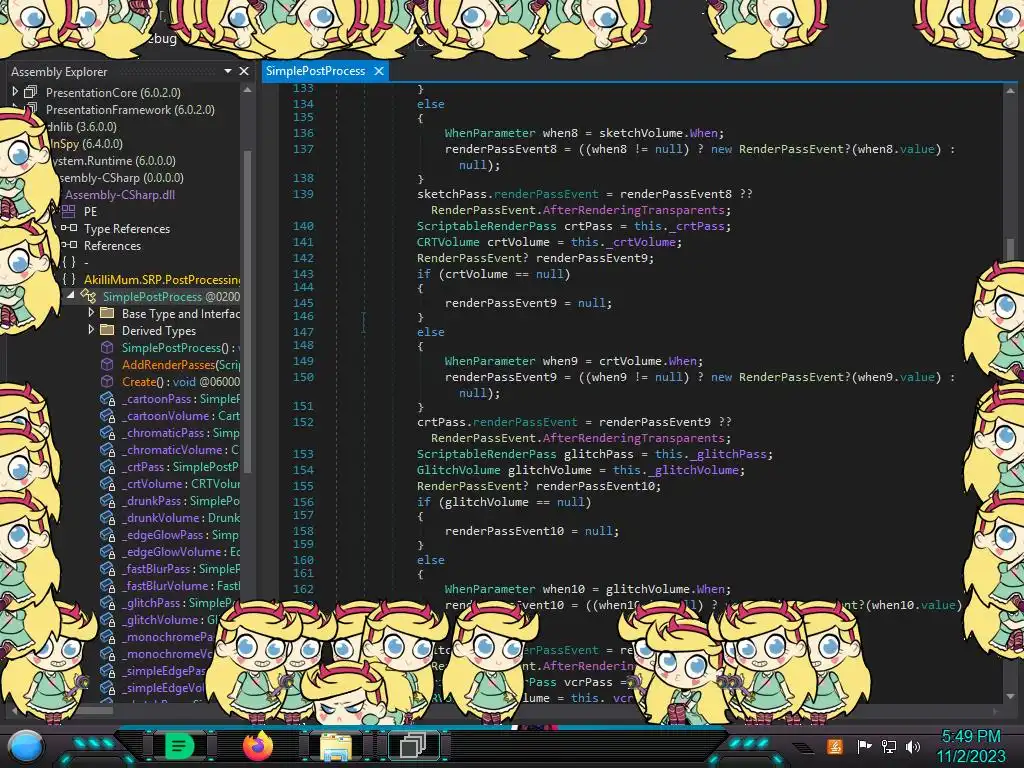Click the _edgeGlowPass field icon
This screenshot has width=1024, height=768.
coord(108,534)
